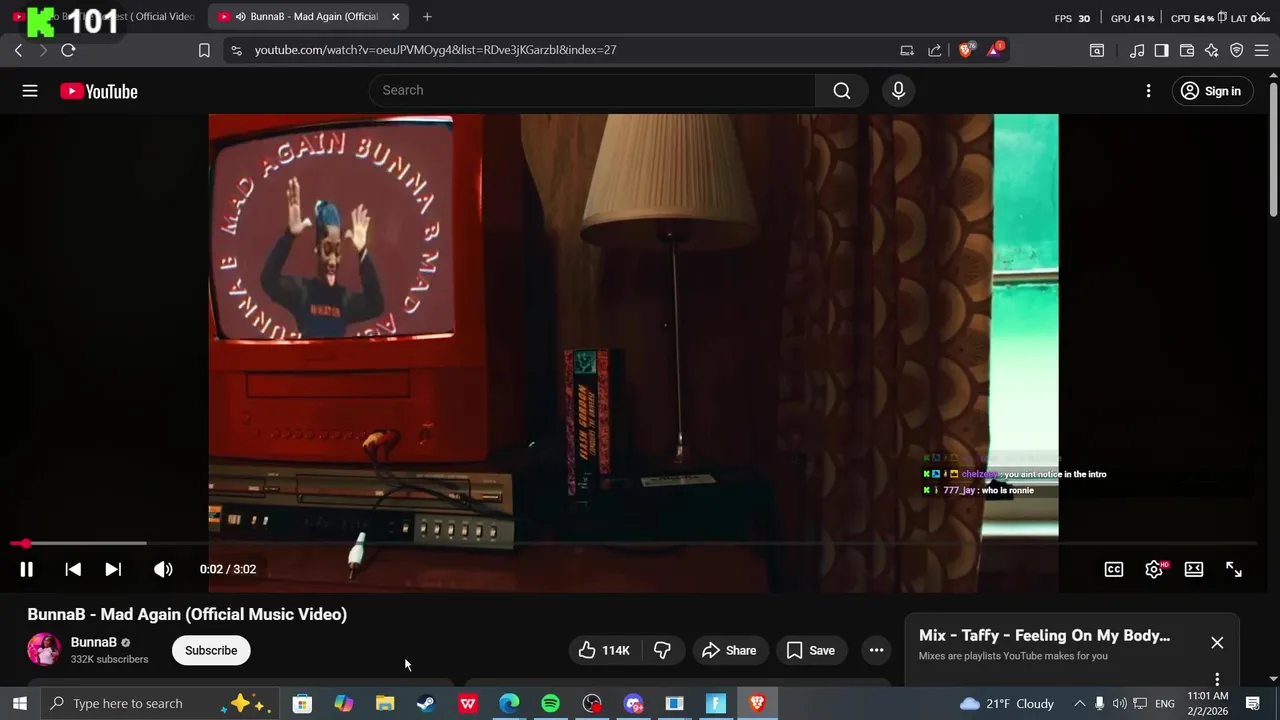This screenshot has height=720, width=1280.
Task: Open player settings gear
Action: pos(1154,569)
